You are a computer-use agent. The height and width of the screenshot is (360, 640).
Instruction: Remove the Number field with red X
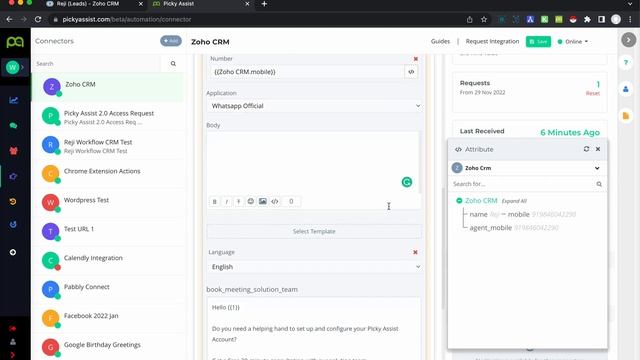coord(416,59)
